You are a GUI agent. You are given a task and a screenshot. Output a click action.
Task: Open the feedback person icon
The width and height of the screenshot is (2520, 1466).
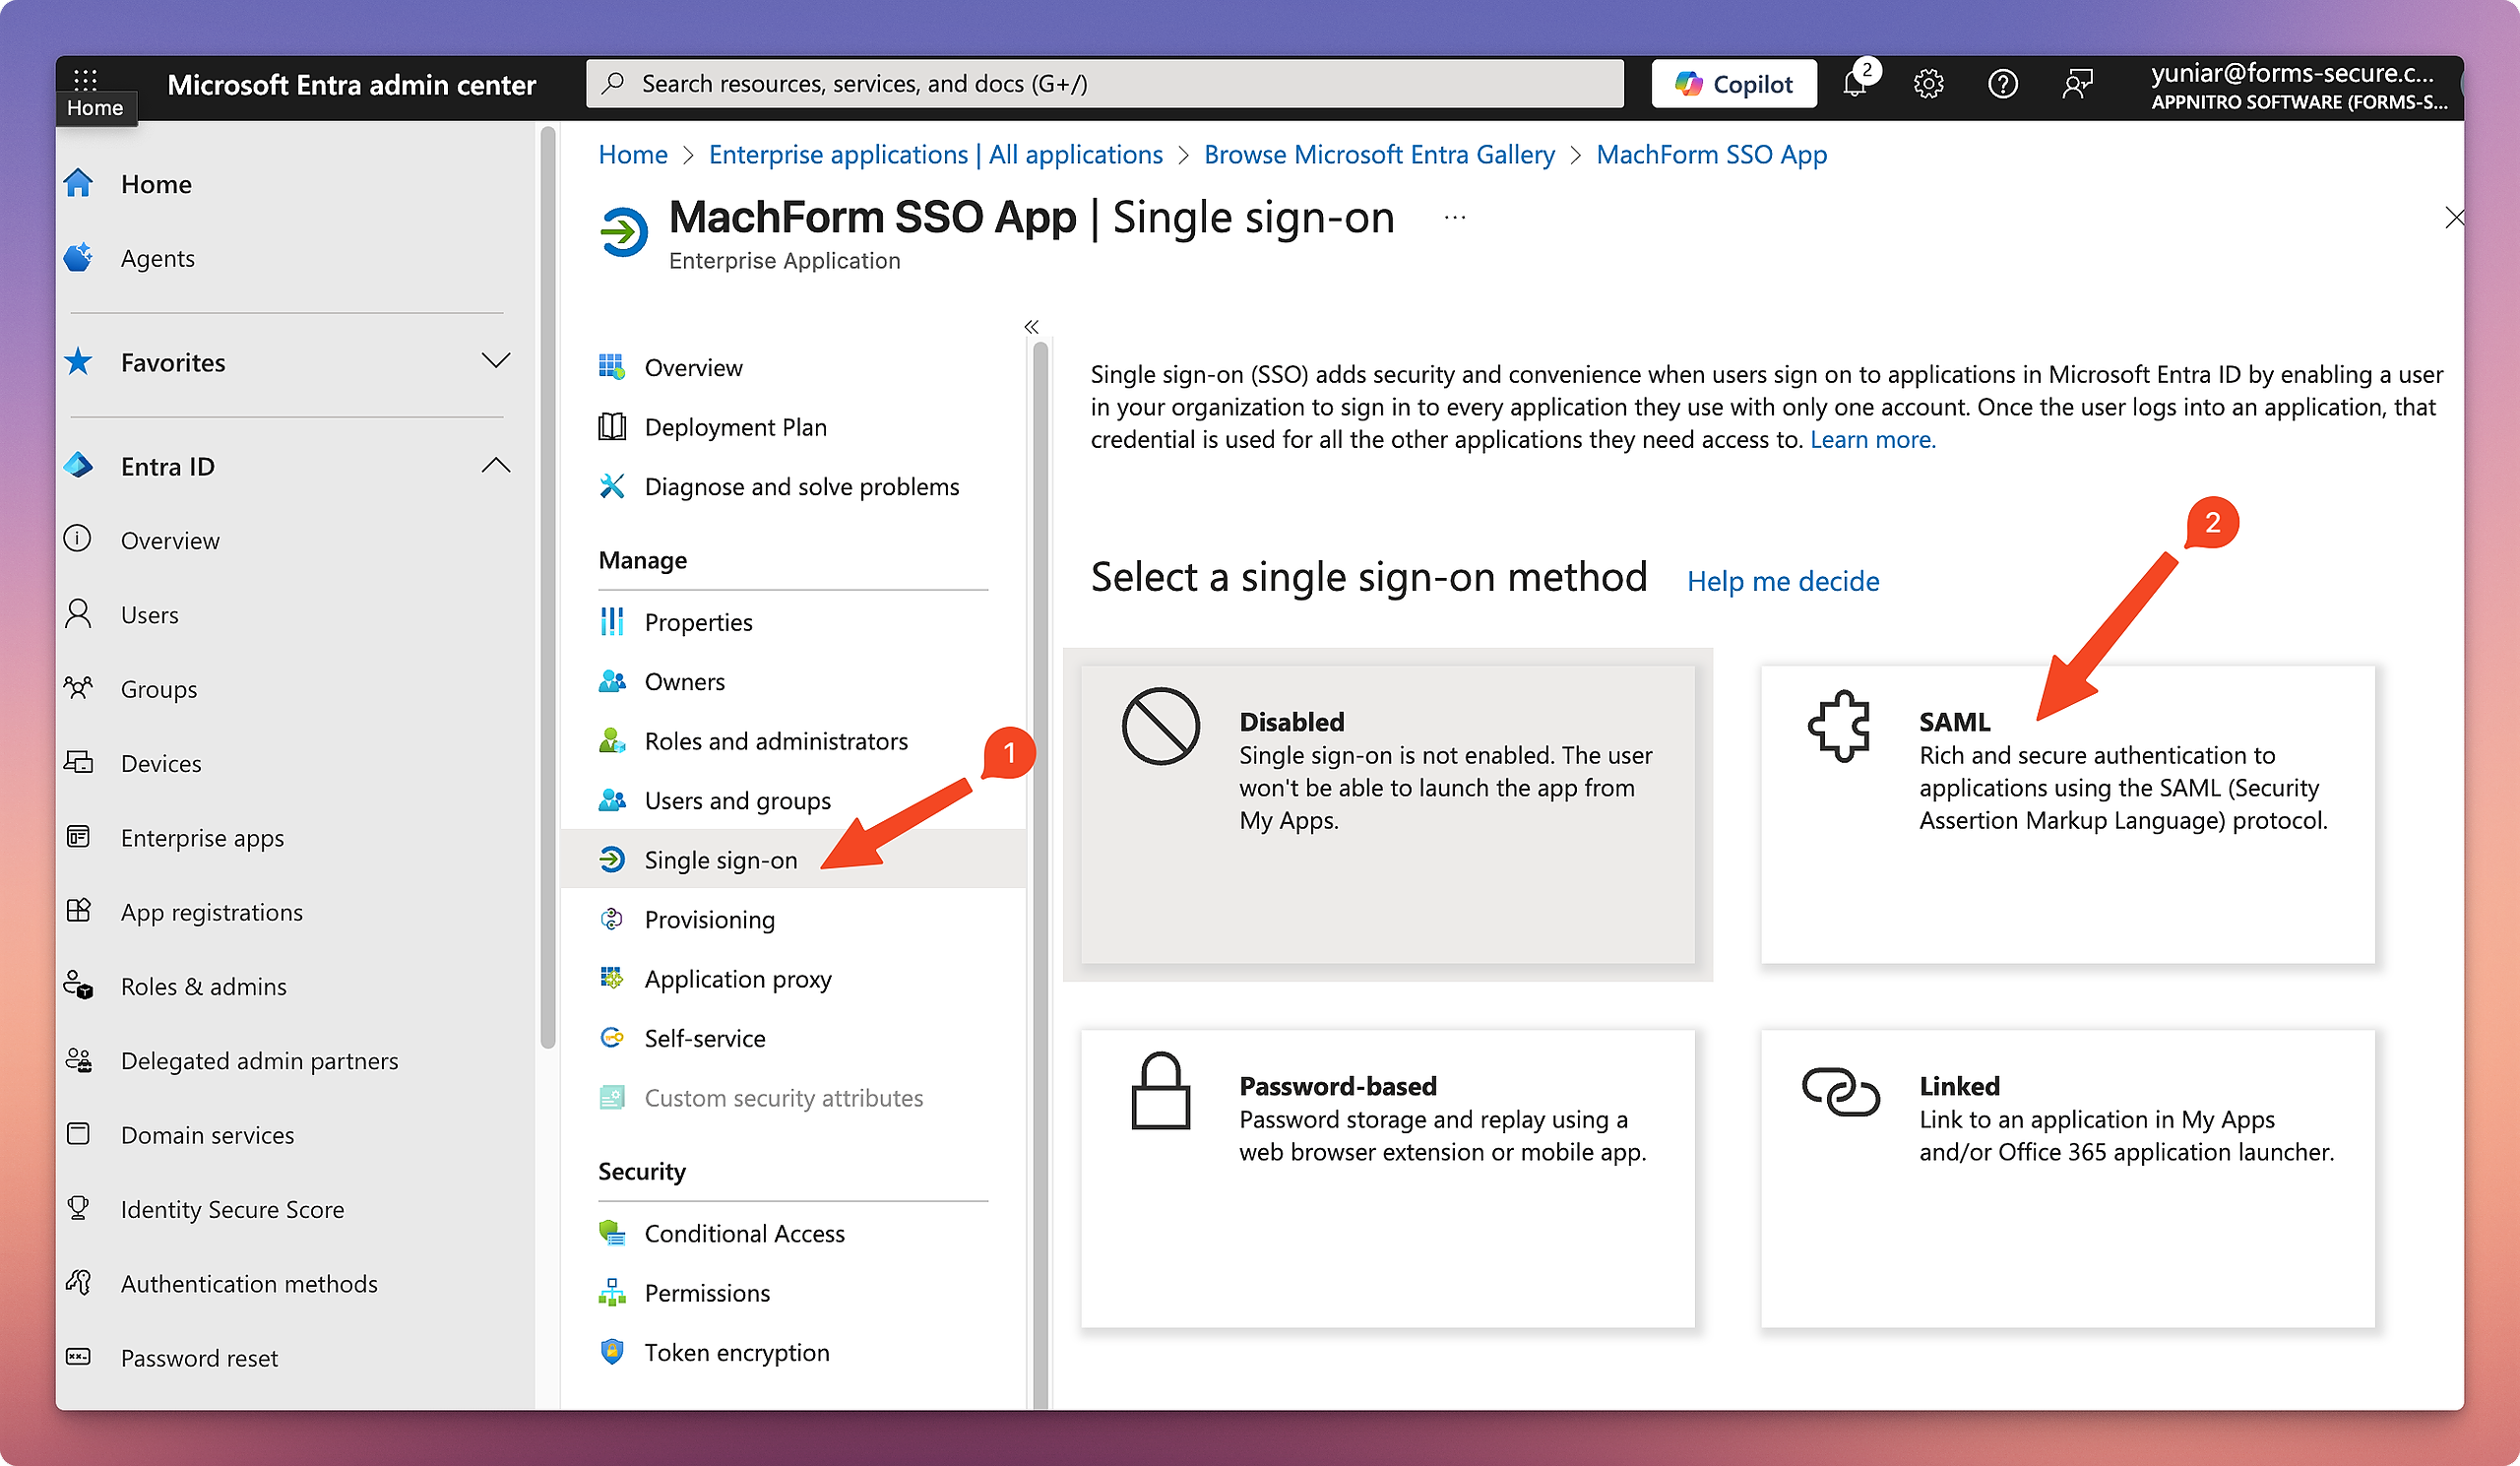pos(2077,84)
